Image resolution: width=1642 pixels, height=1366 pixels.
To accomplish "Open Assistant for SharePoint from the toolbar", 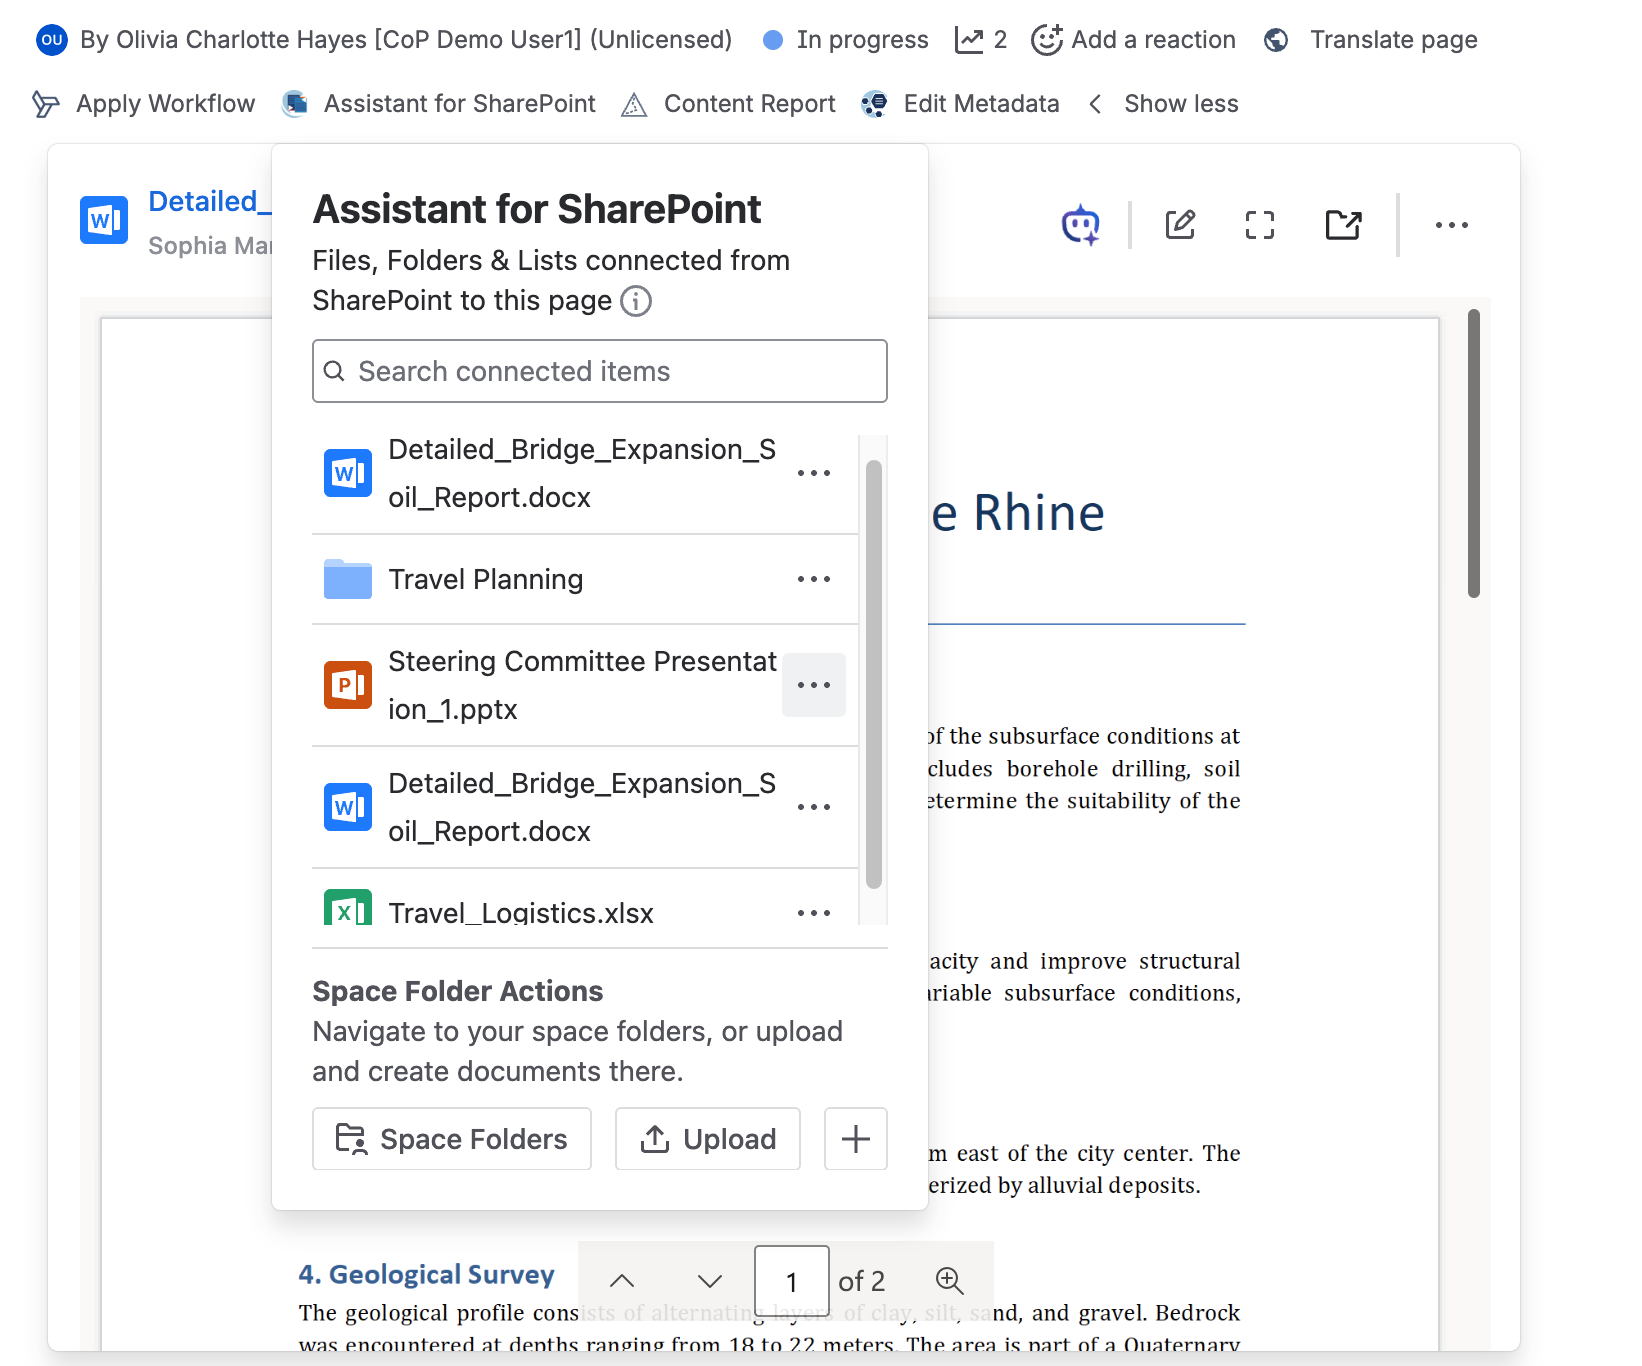I will pos(439,104).
